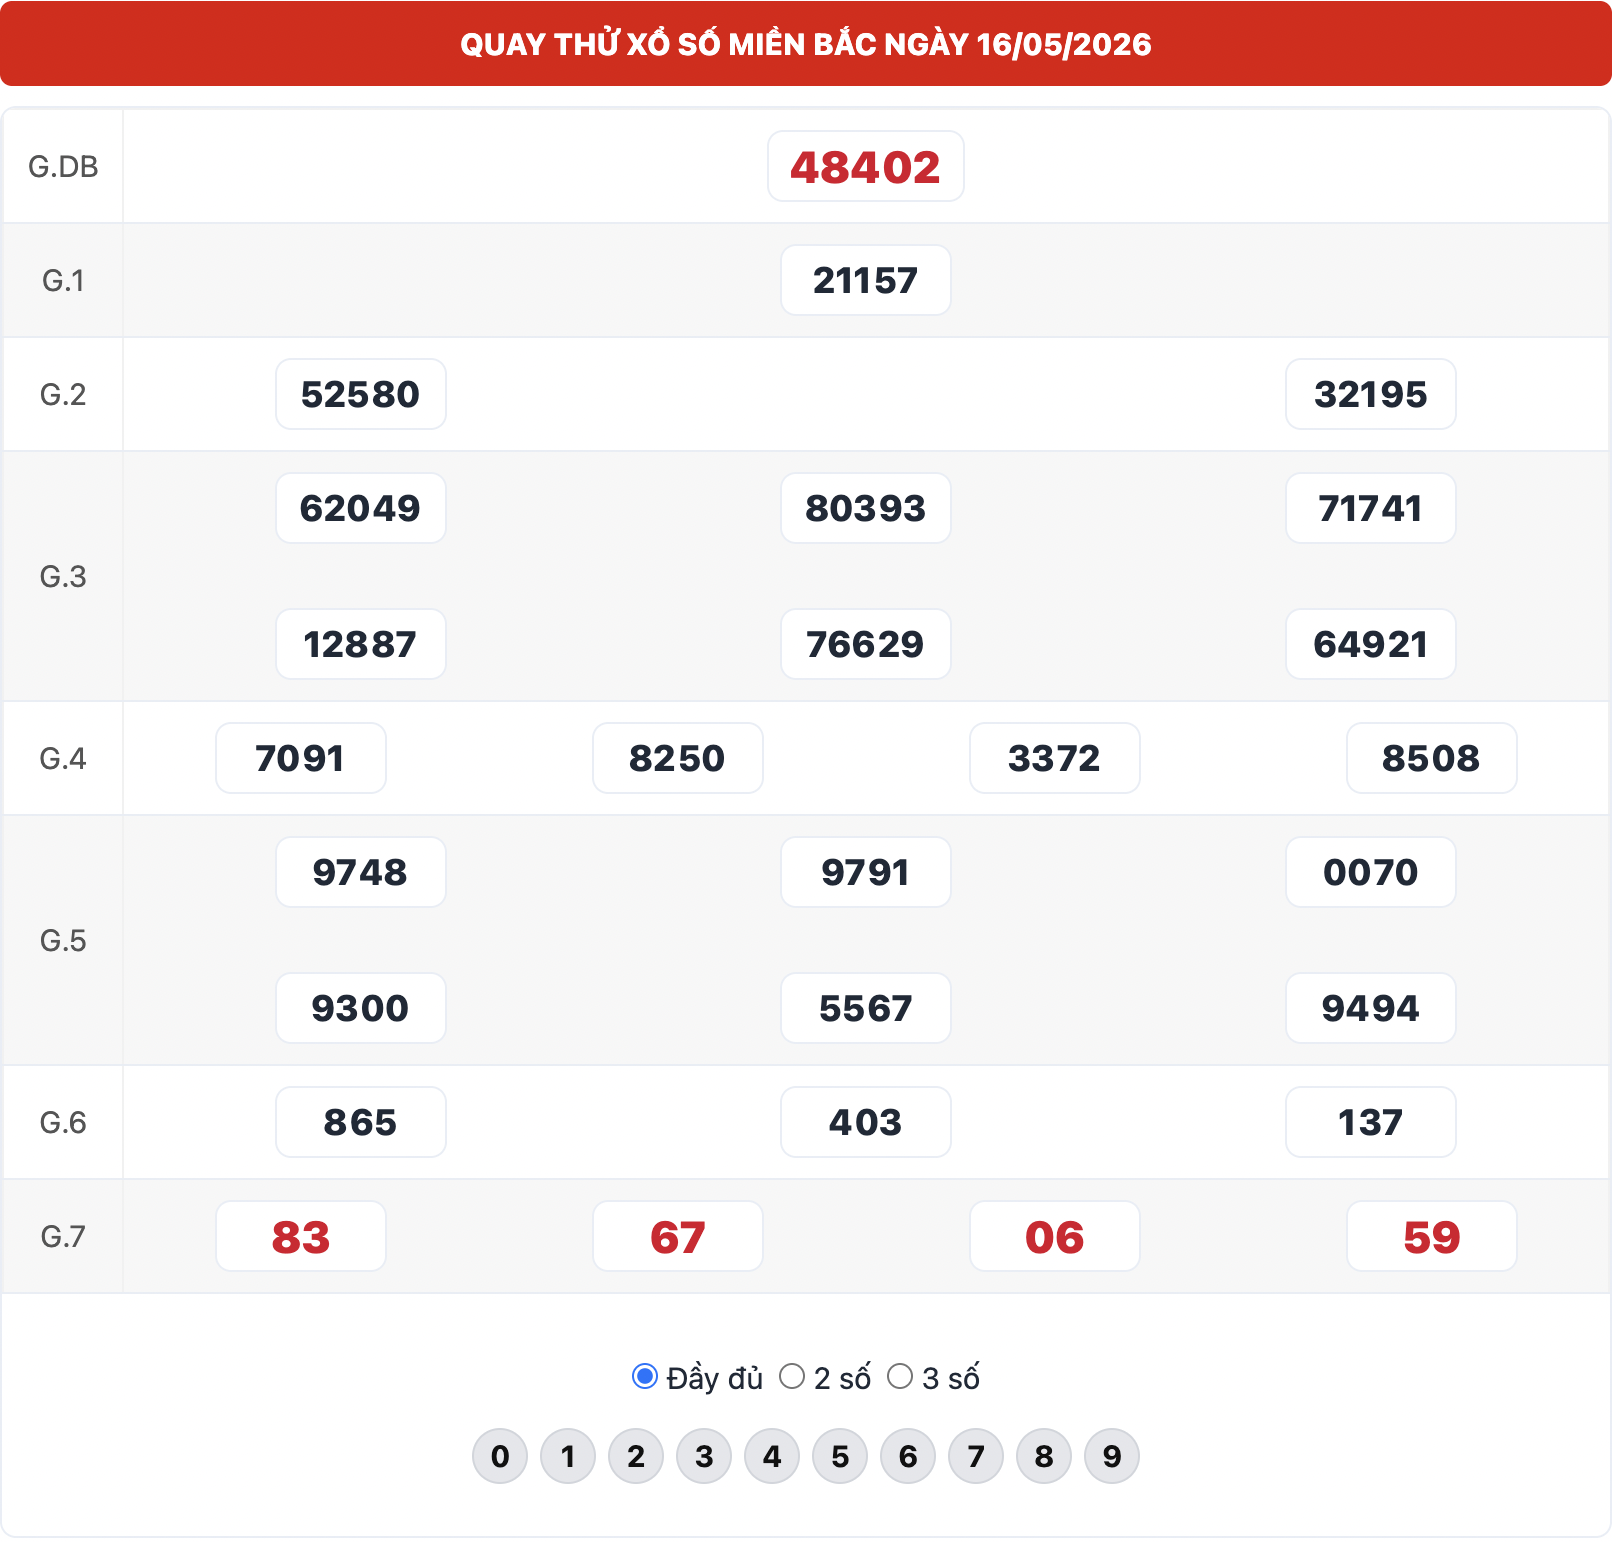
Task: Filter results by digit 2
Action: point(636,1456)
